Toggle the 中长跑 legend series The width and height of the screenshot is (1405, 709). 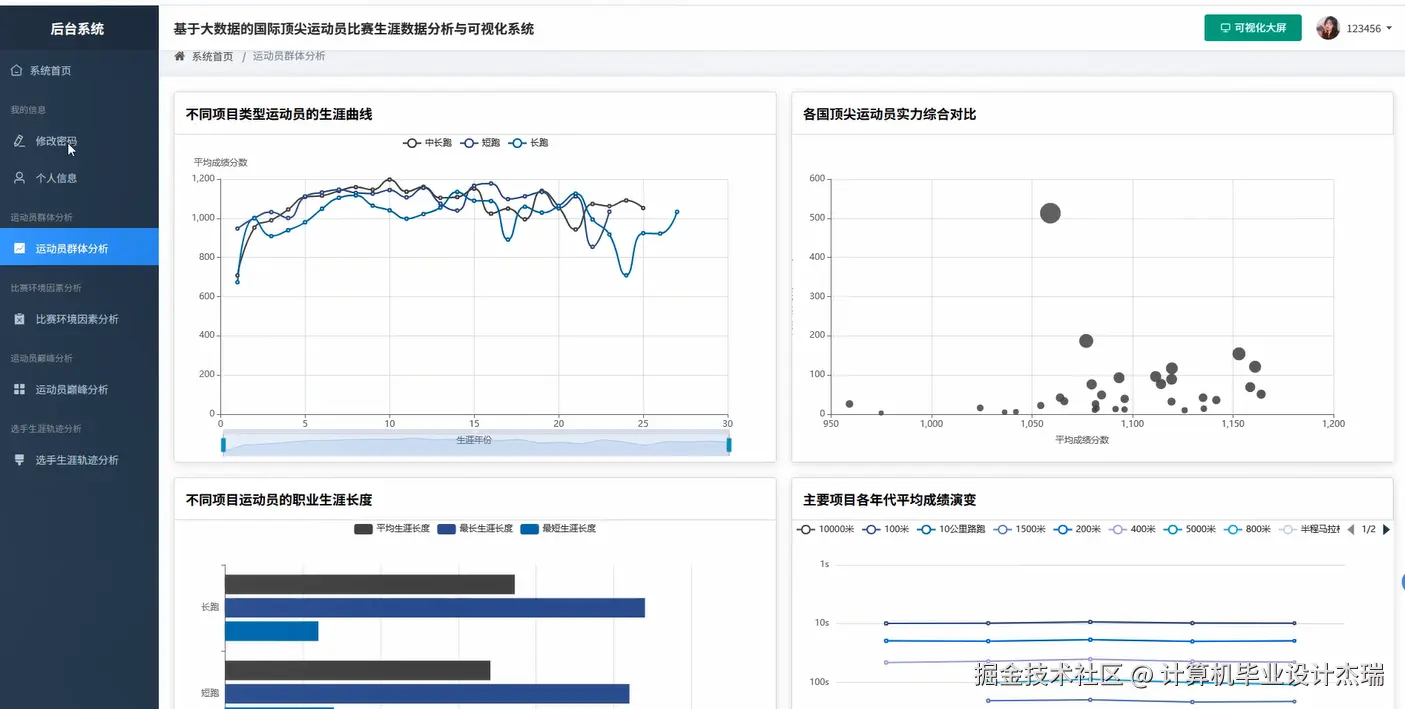[x=427, y=143]
